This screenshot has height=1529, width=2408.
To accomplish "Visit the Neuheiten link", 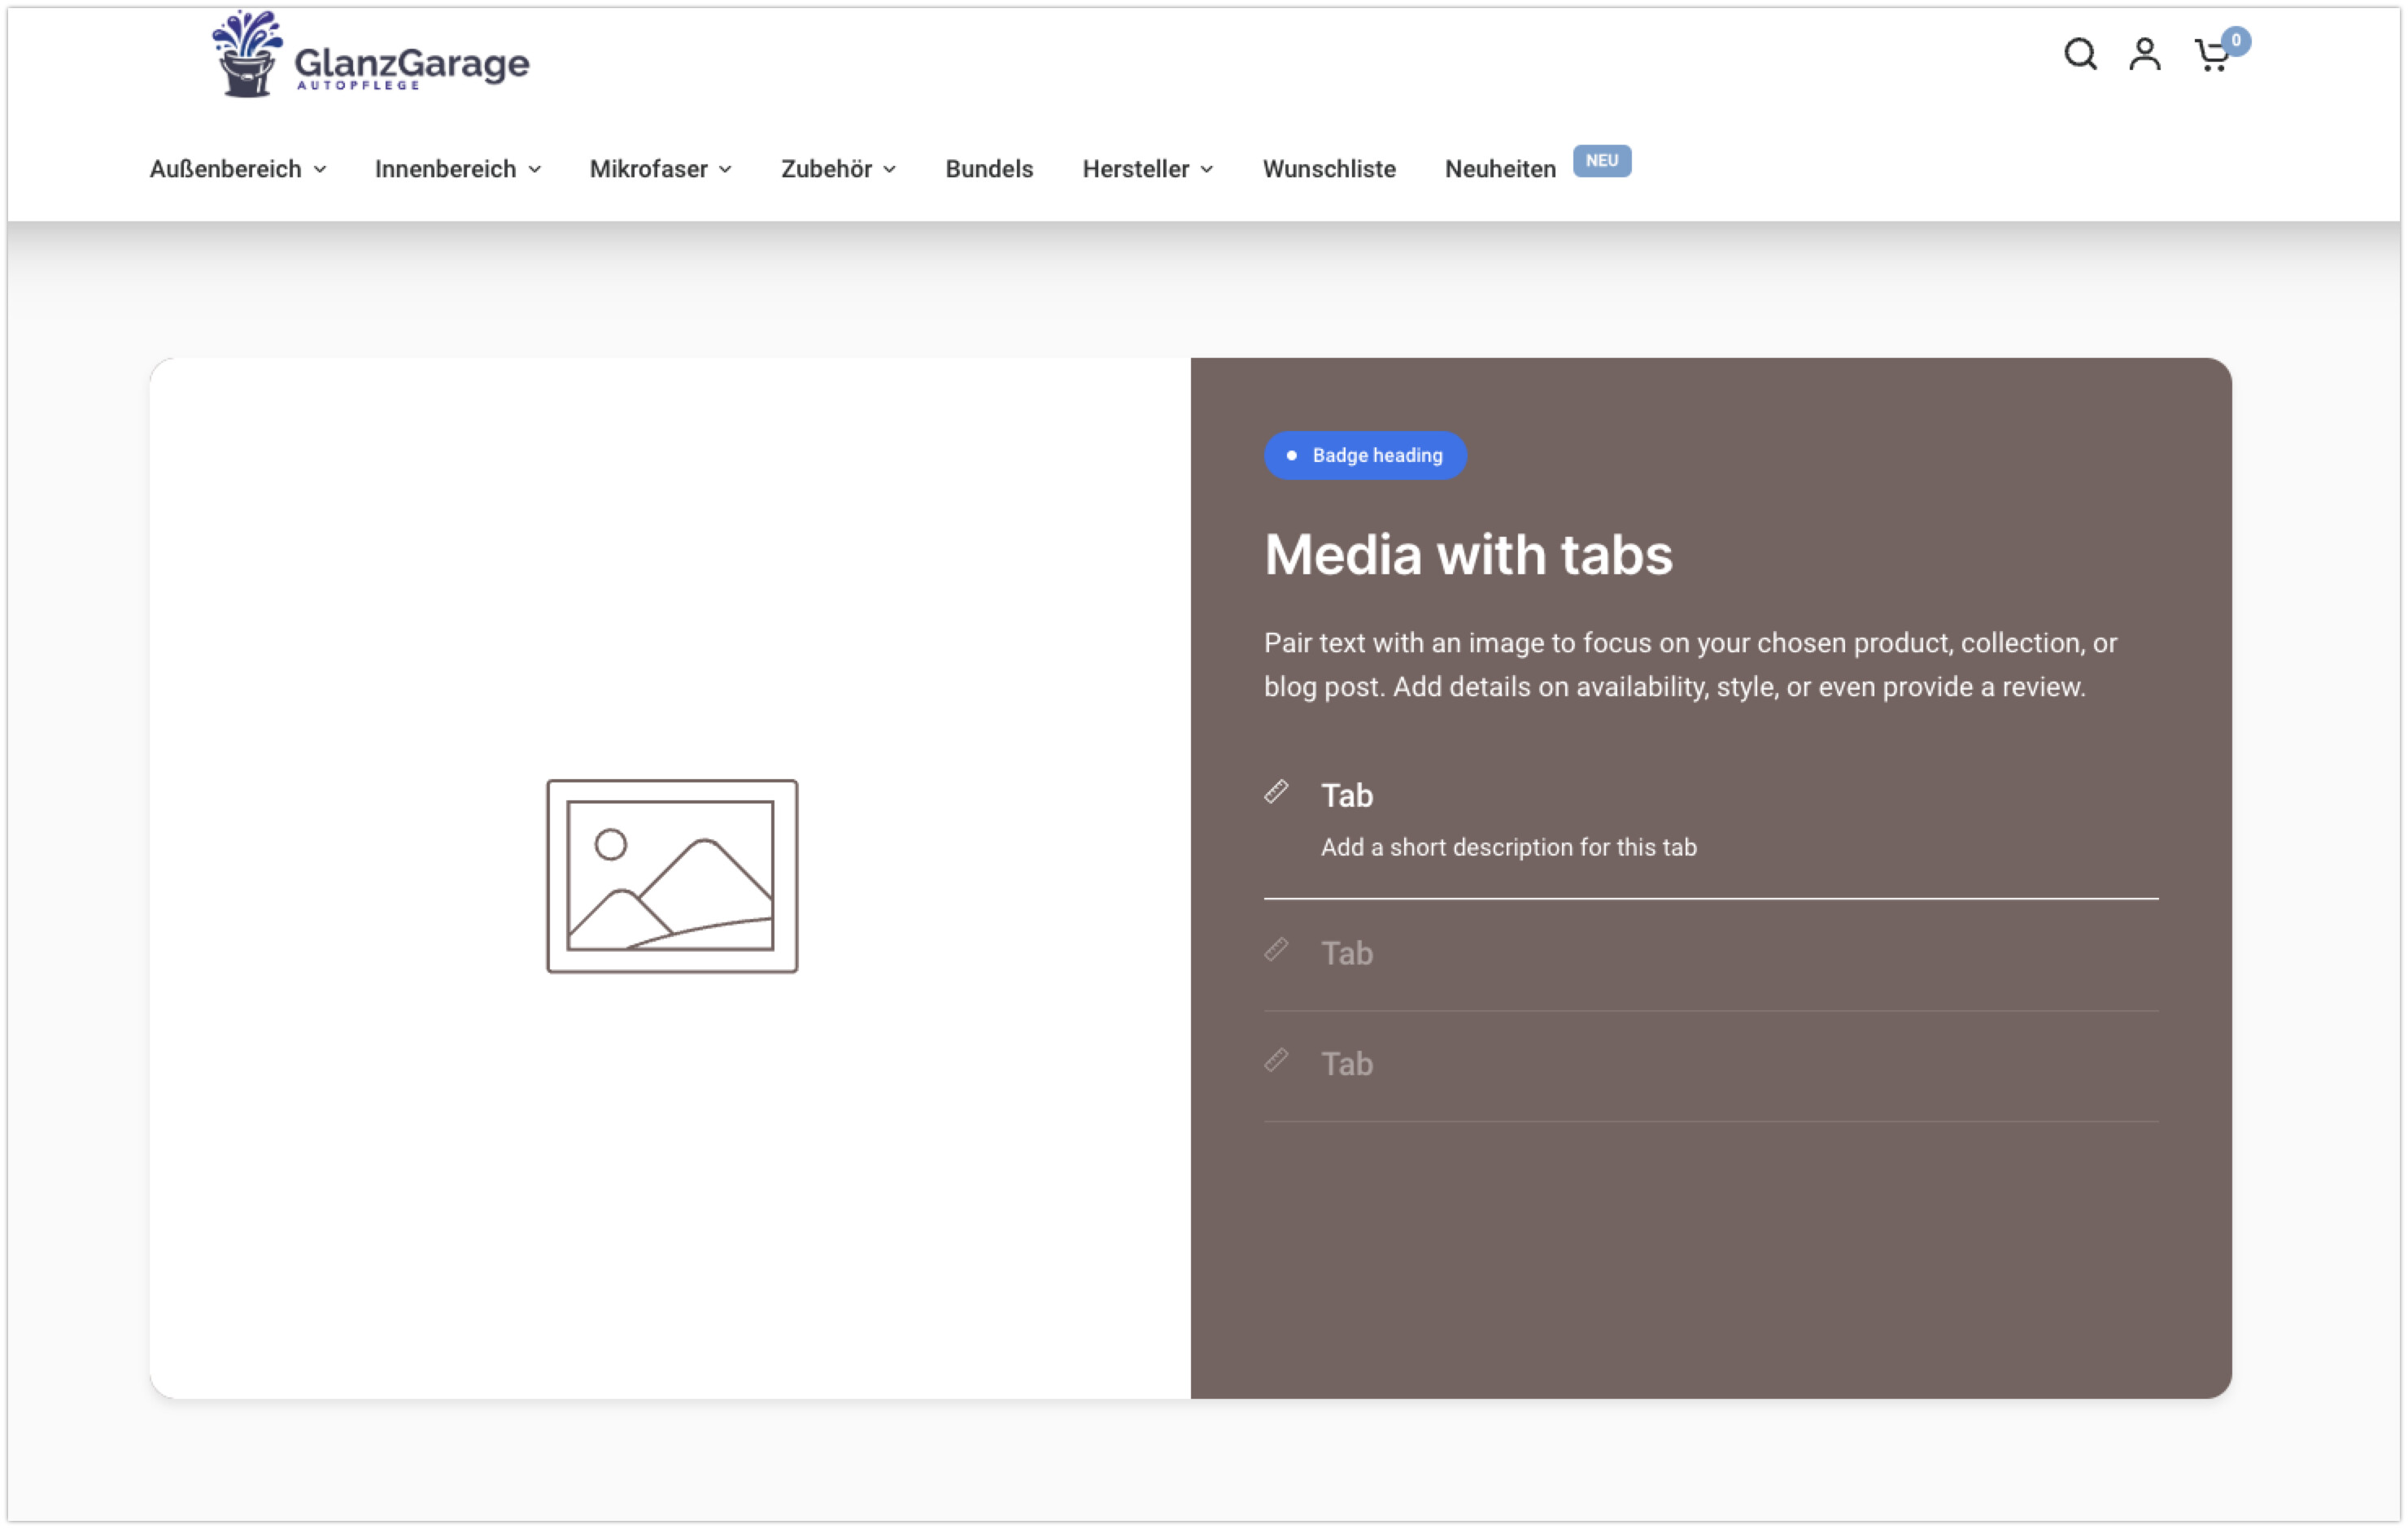I will 1500,169.
